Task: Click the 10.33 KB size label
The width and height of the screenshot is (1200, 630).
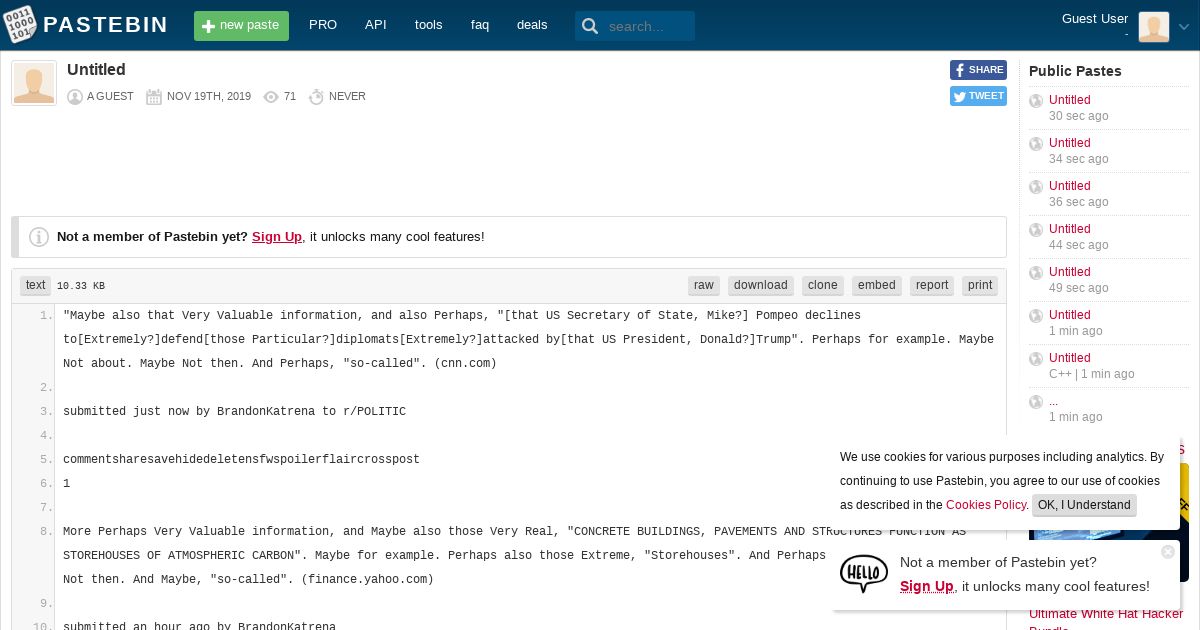Action: click(x=81, y=286)
